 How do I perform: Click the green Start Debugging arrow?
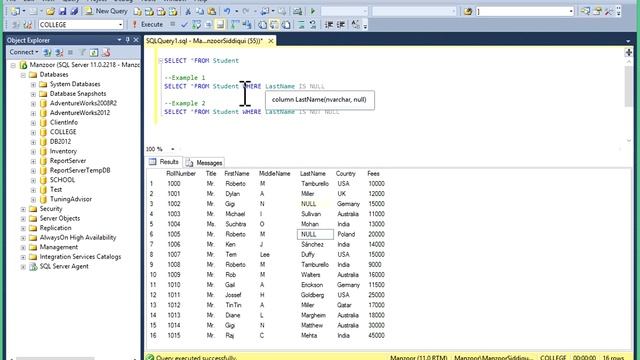(x=313, y=11)
